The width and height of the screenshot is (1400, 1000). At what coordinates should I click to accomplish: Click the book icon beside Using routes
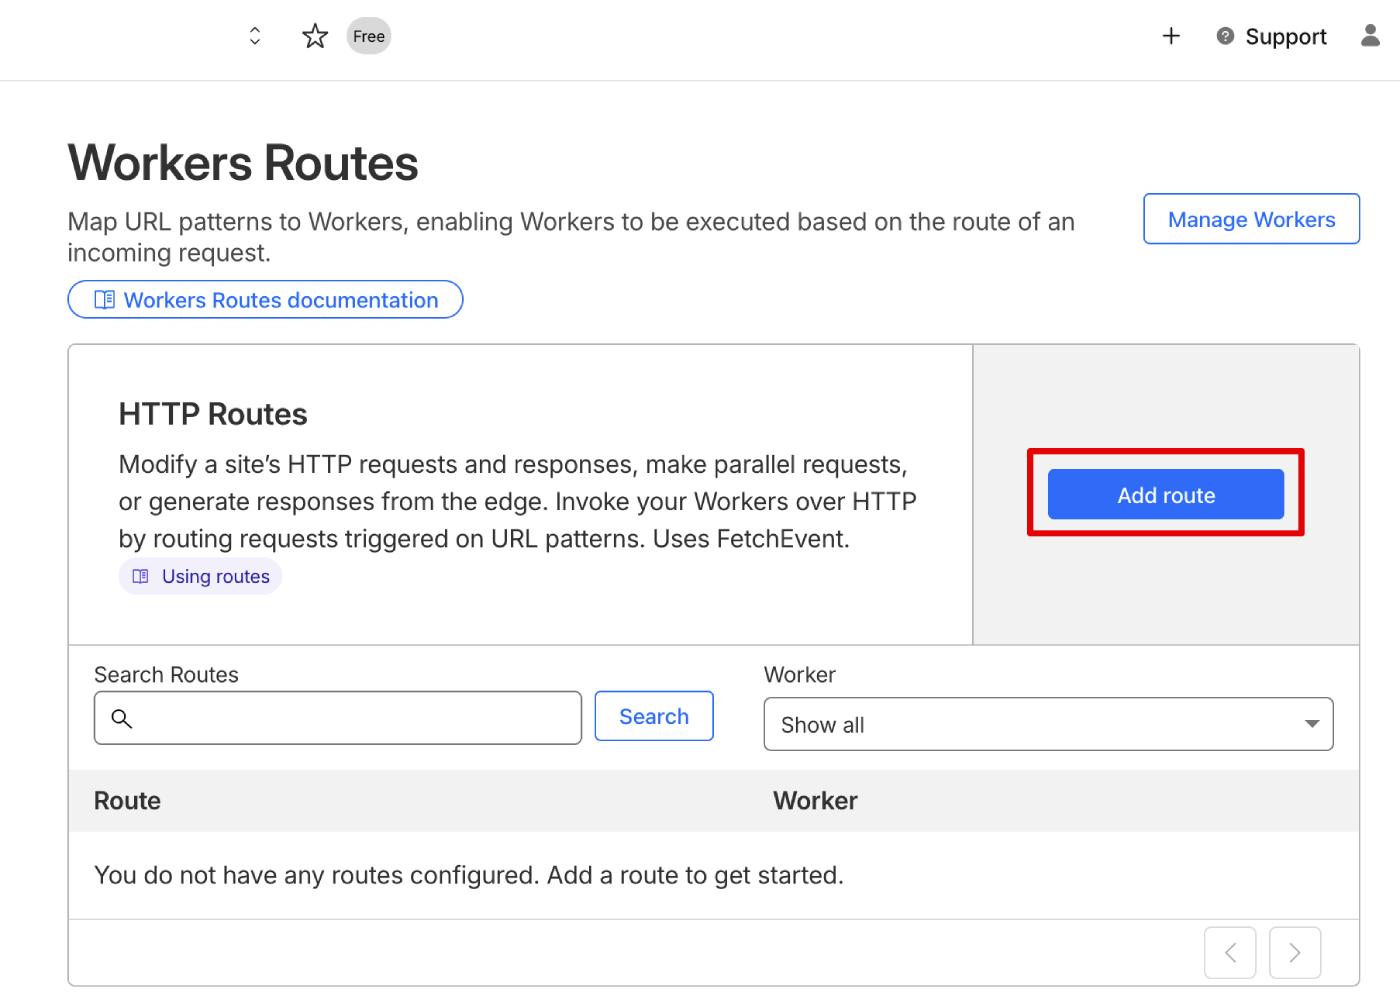141,576
